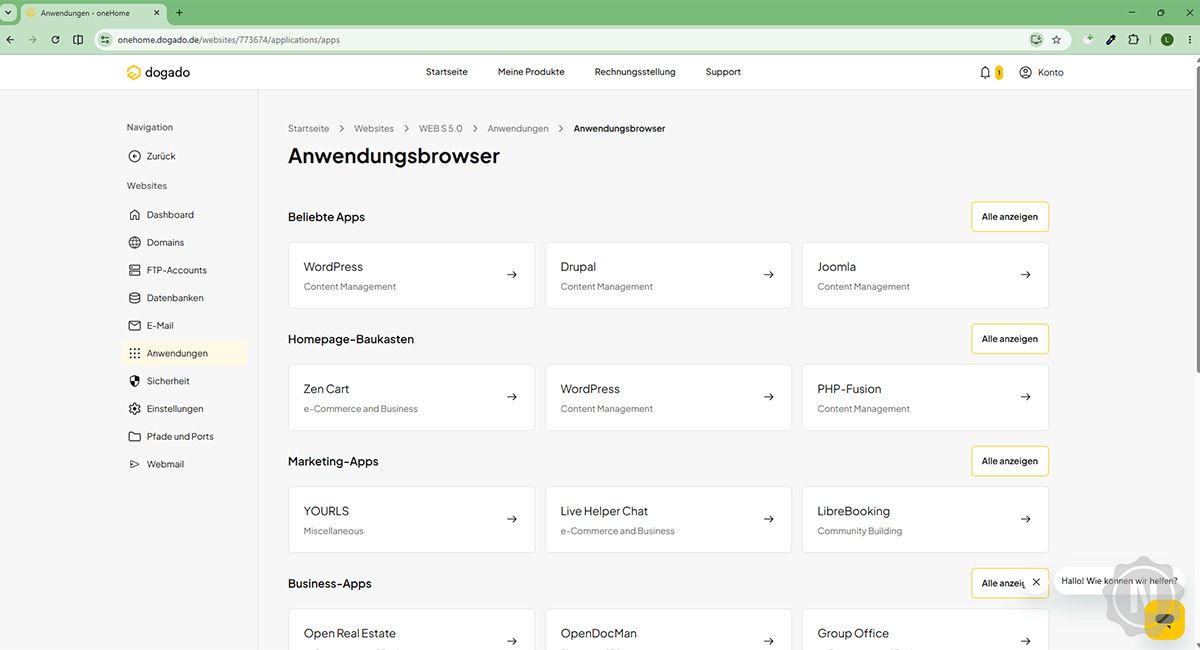Show all Marketing-Apps

pyautogui.click(x=1010, y=461)
